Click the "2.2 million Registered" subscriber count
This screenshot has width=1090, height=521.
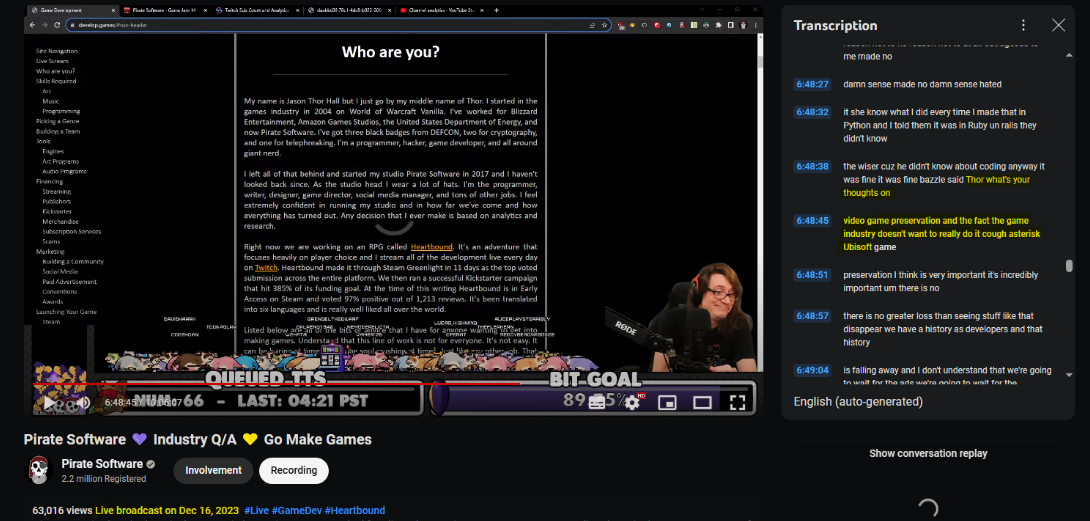(x=104, y=479)
